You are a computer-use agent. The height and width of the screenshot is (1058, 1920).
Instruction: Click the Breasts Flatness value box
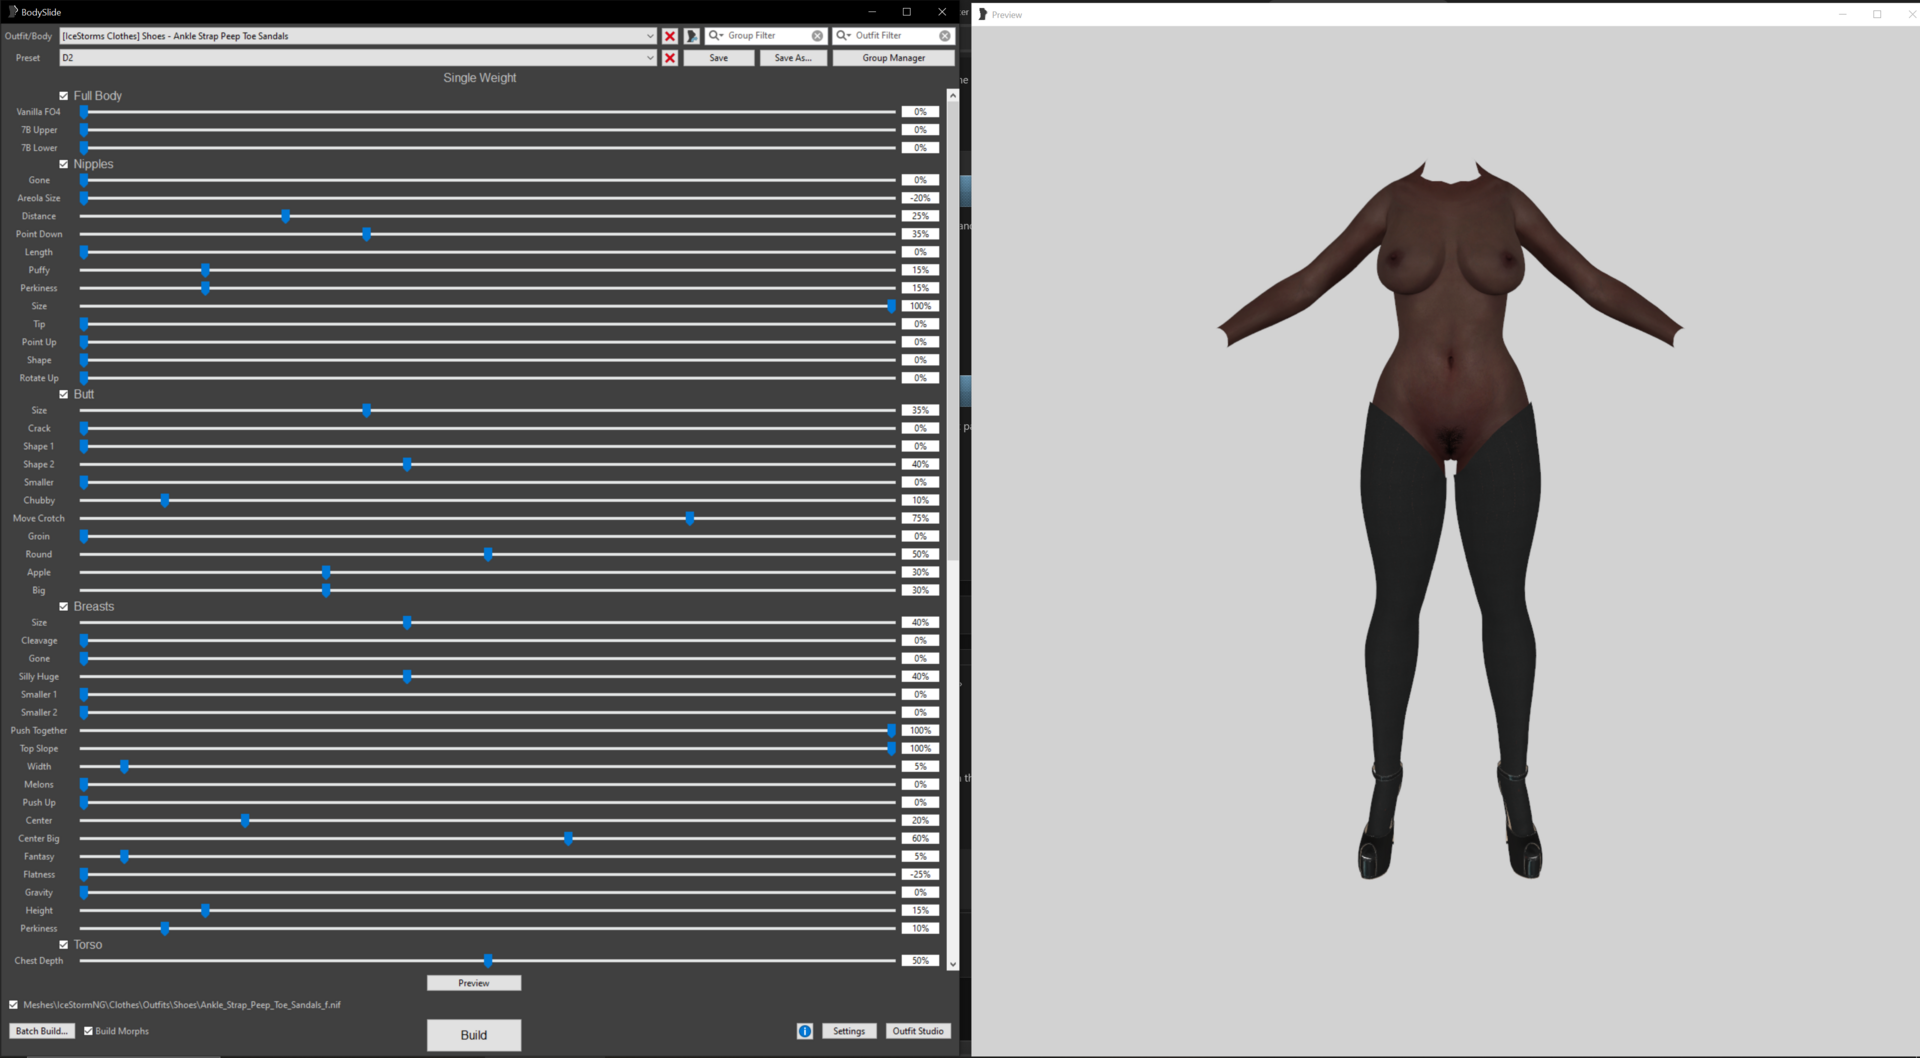(920, 874)
